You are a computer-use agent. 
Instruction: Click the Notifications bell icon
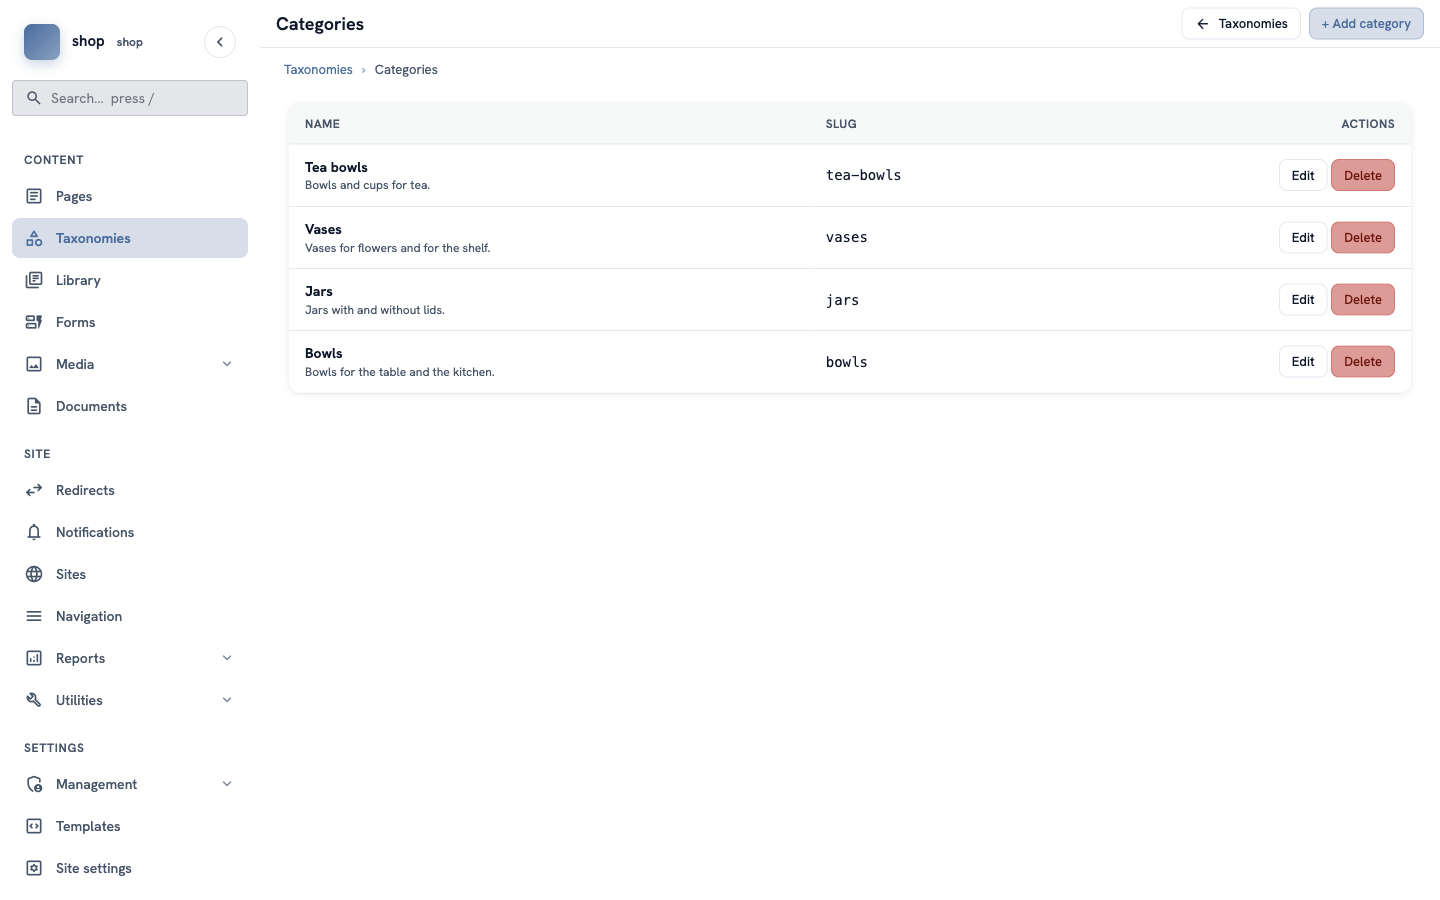[34, 532]
